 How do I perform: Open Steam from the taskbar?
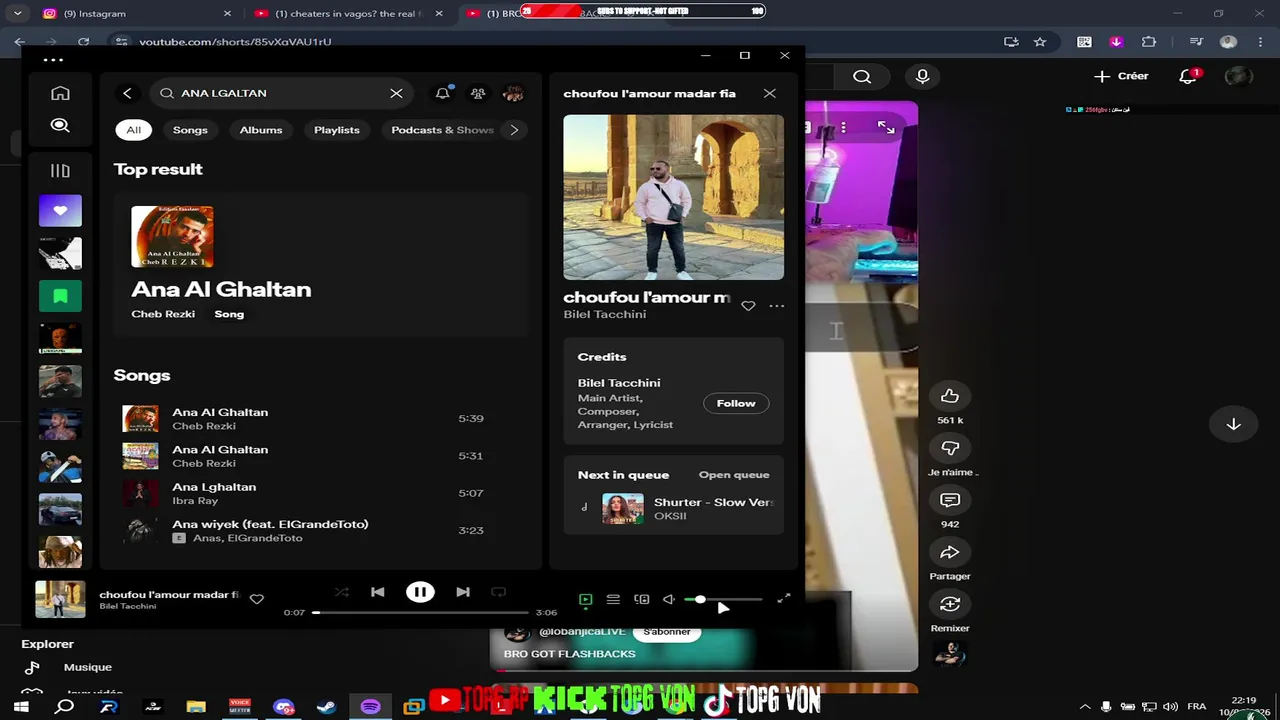[326, 706]
